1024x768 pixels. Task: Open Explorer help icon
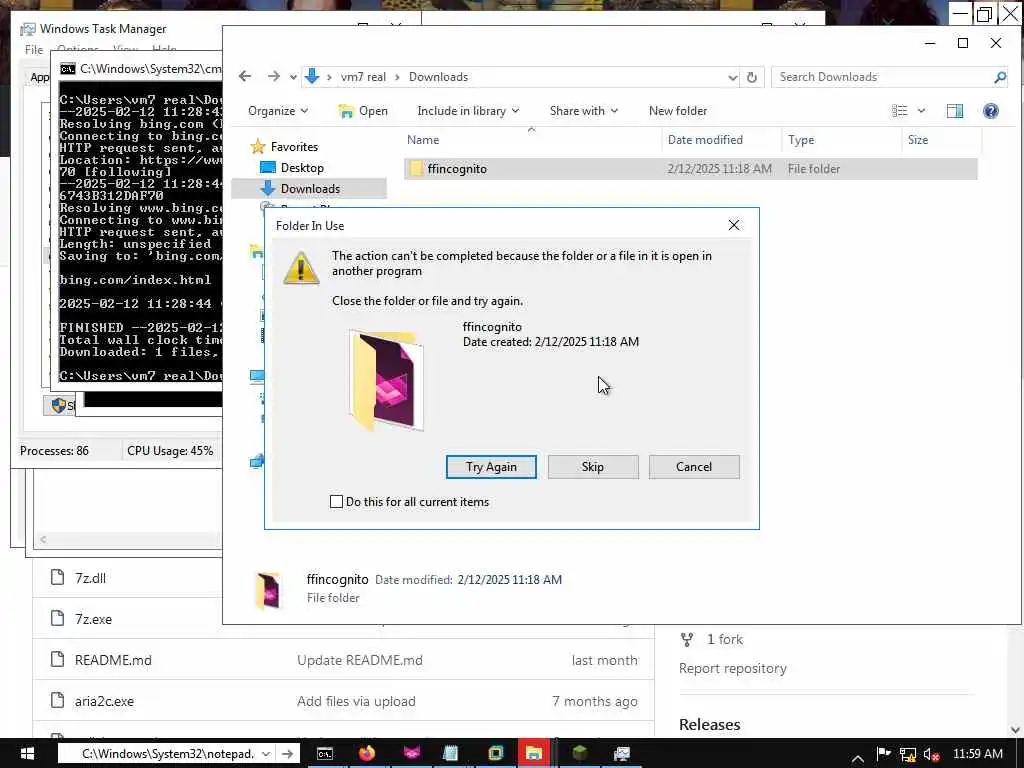point(991,111)
